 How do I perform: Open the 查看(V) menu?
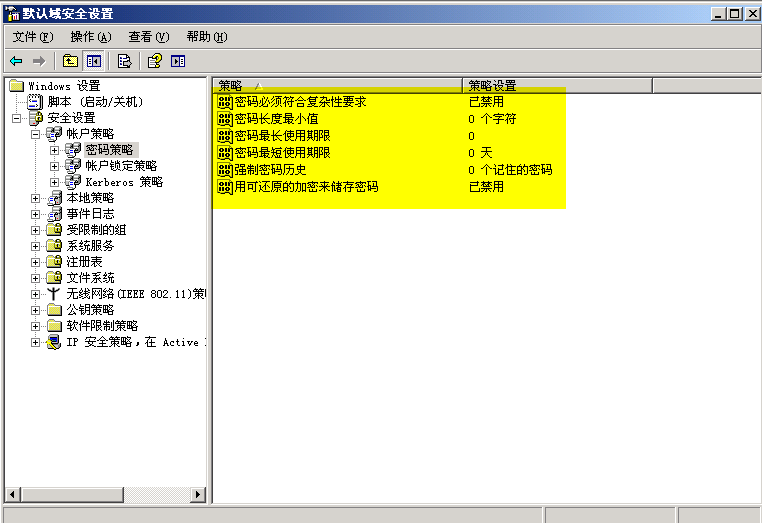[149, 37]
